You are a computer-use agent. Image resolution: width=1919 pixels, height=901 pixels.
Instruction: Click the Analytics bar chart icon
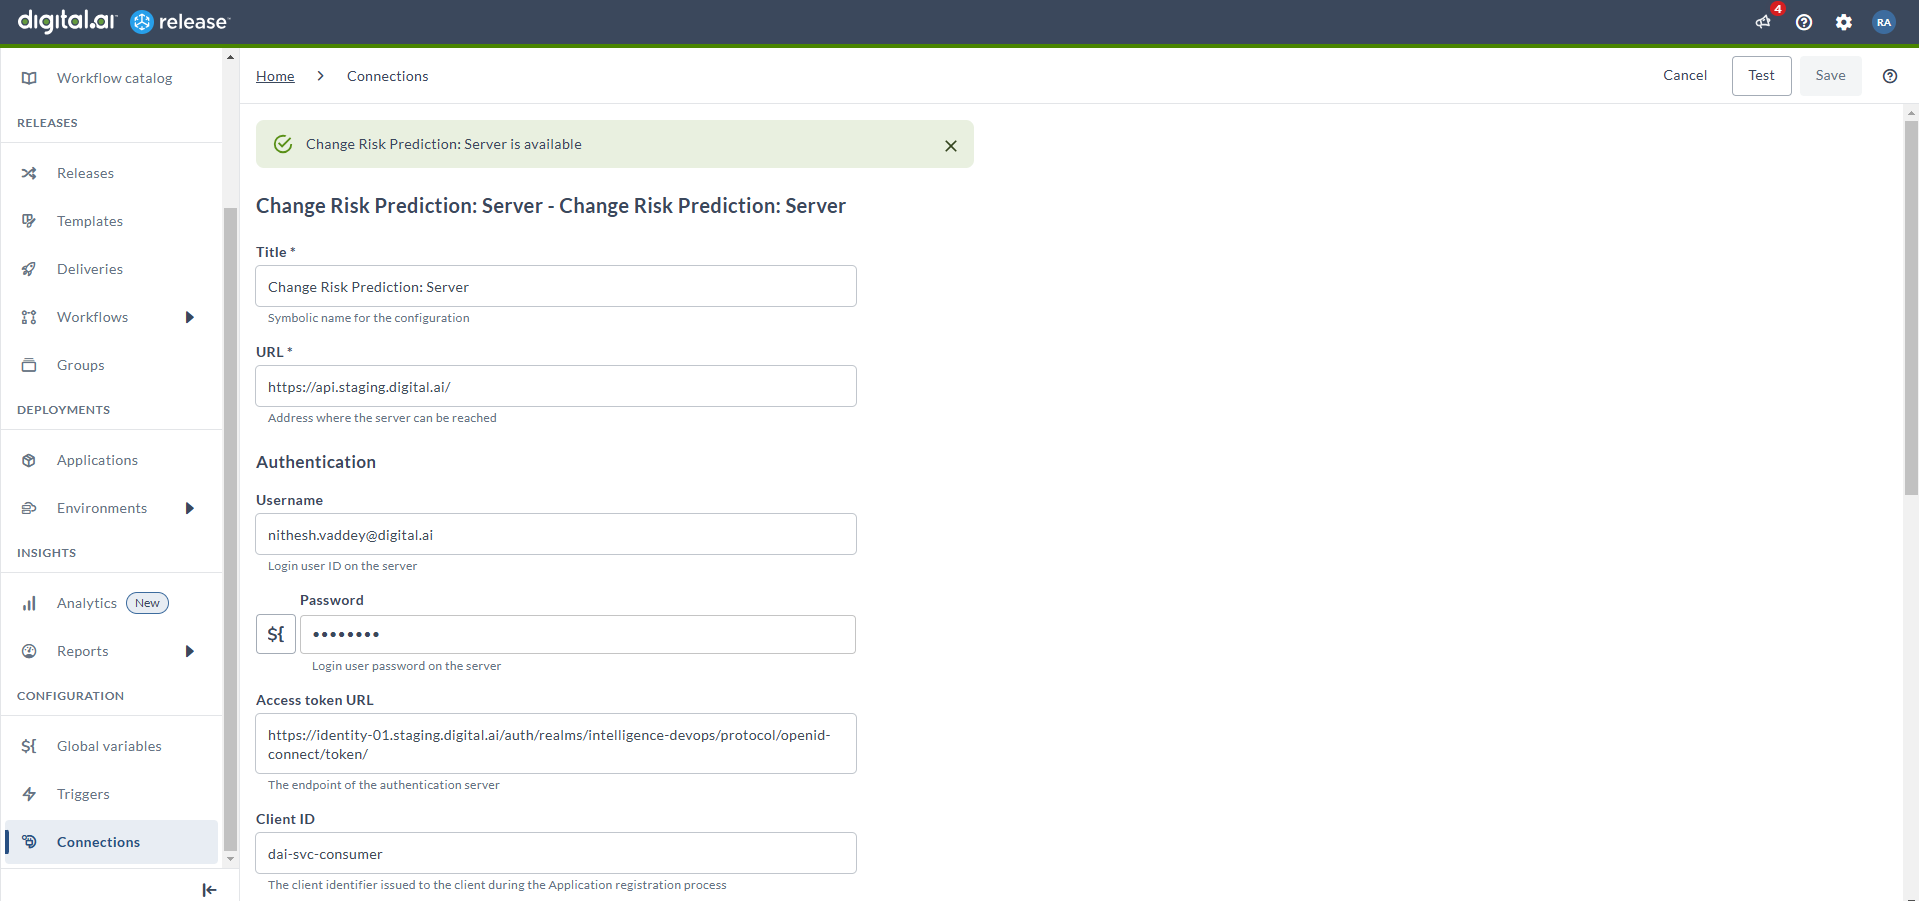pos(29,603)
